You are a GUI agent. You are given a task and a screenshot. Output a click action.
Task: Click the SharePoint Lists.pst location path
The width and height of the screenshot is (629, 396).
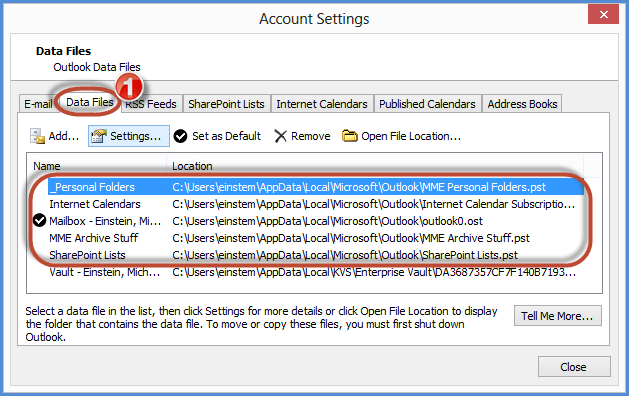345,255
